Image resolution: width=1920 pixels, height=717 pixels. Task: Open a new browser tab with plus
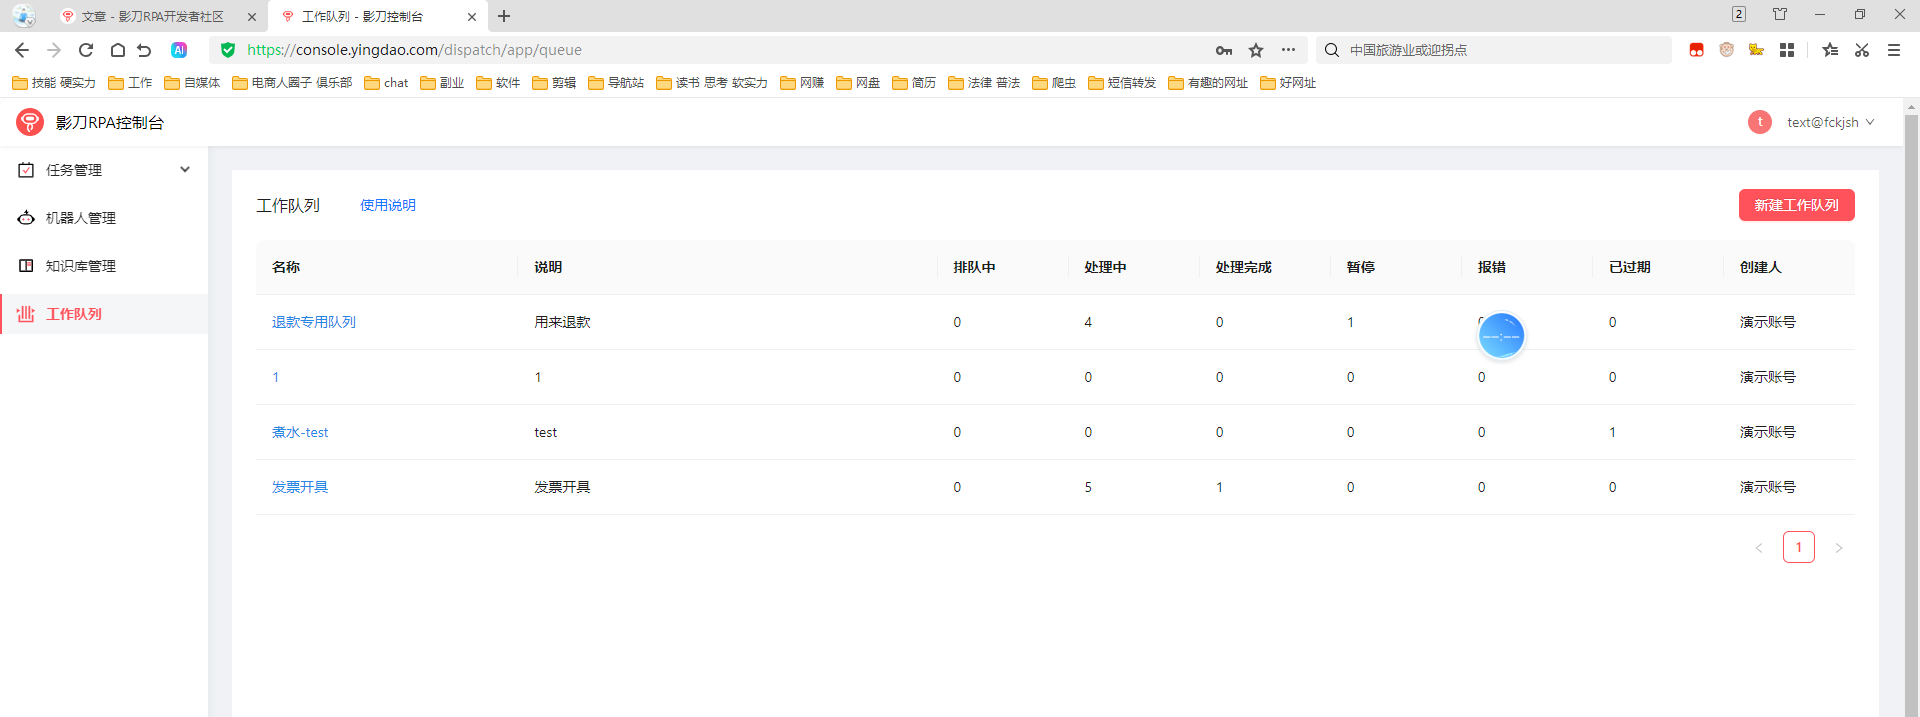504,16
